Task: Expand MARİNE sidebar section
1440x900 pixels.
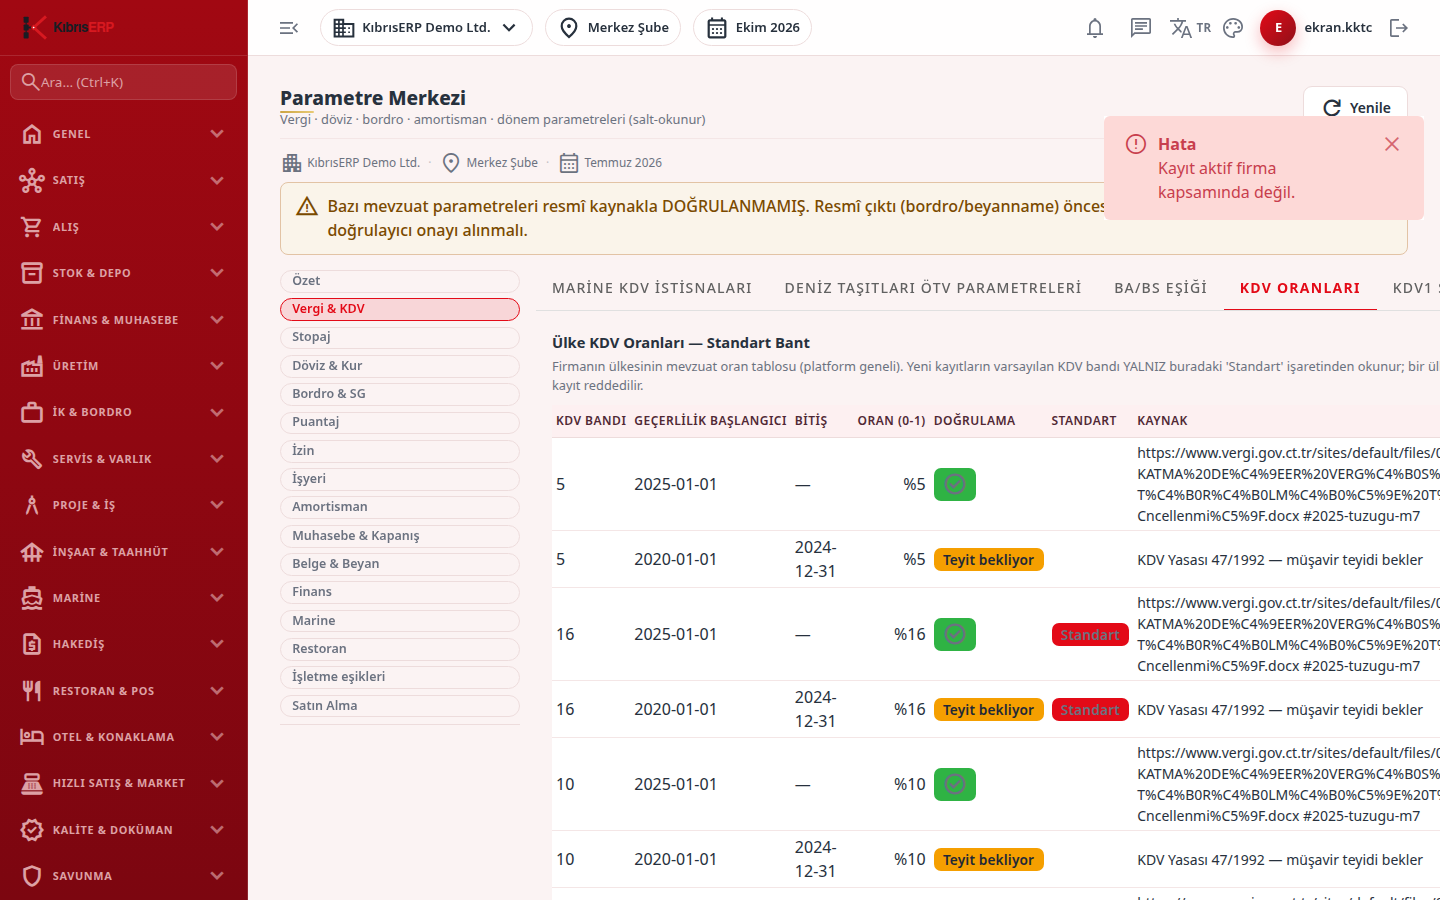Action: [x=124, y=598]
